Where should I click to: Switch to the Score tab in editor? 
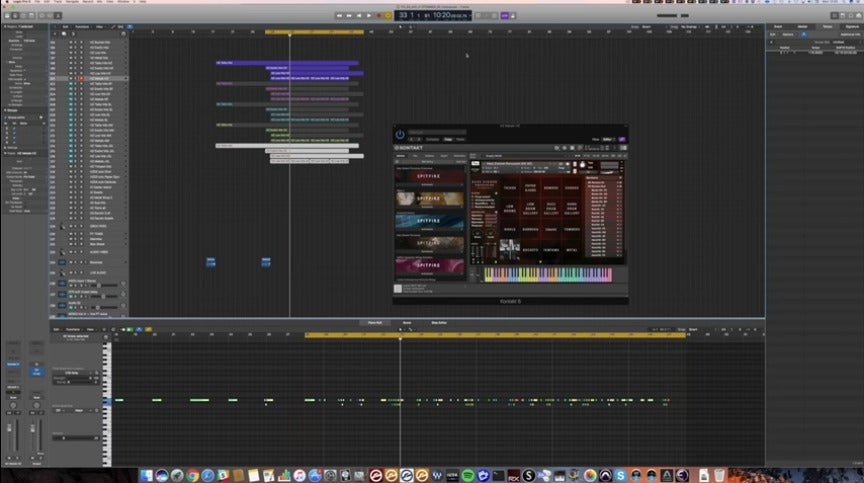[x=407, y=323]
